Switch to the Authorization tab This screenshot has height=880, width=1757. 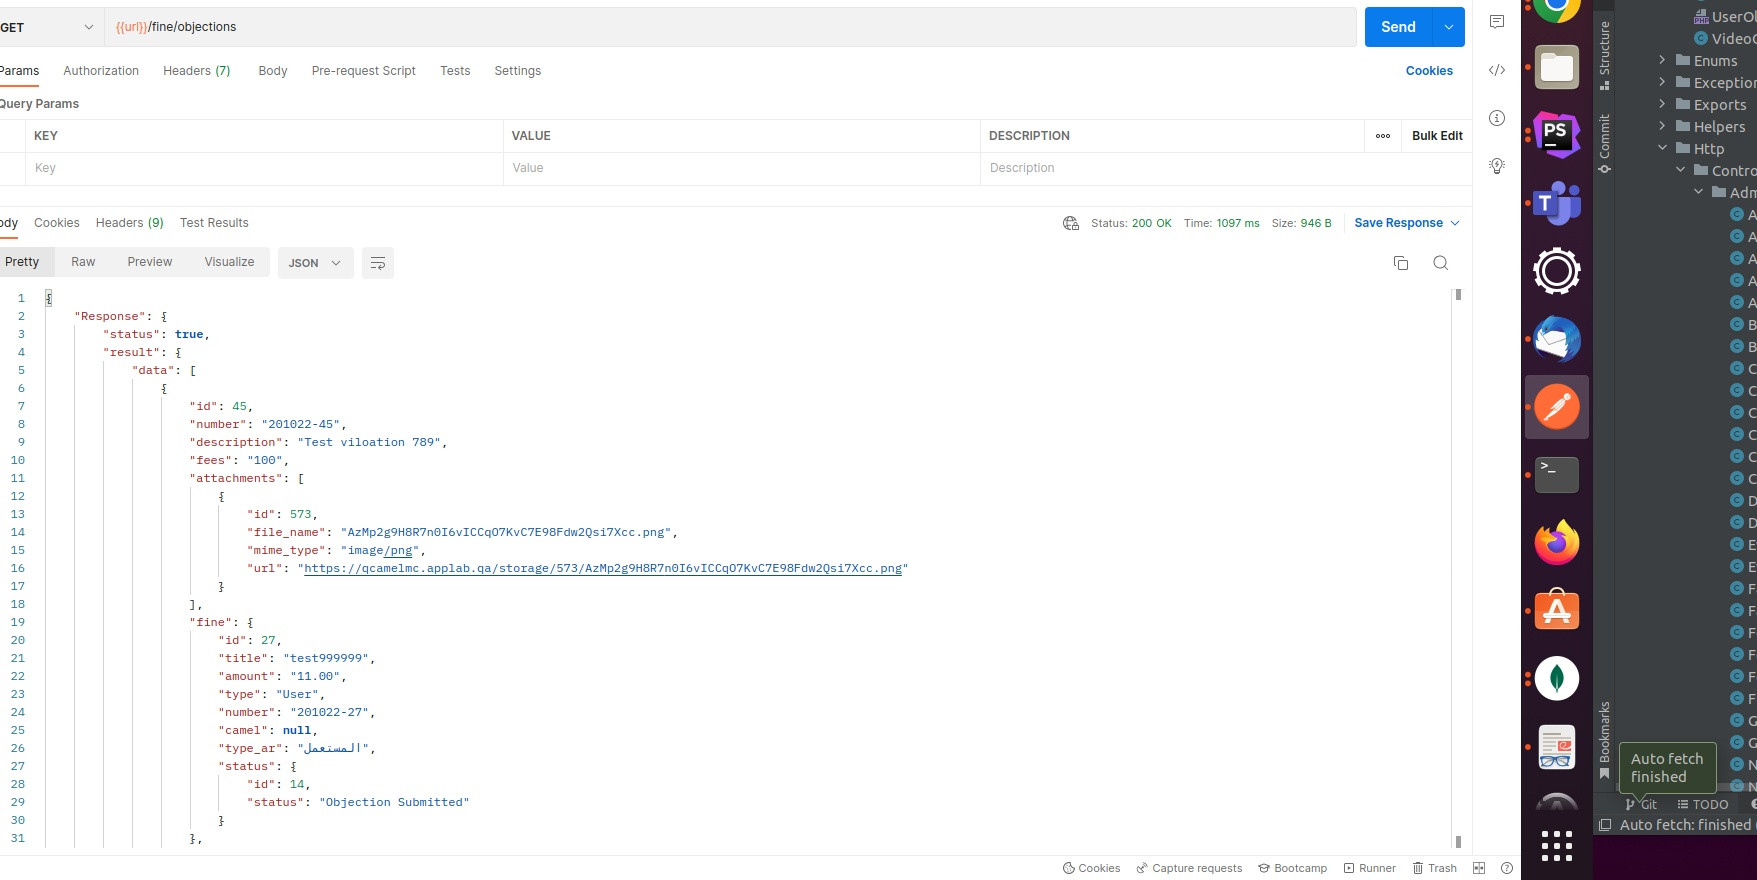point(101,71)
